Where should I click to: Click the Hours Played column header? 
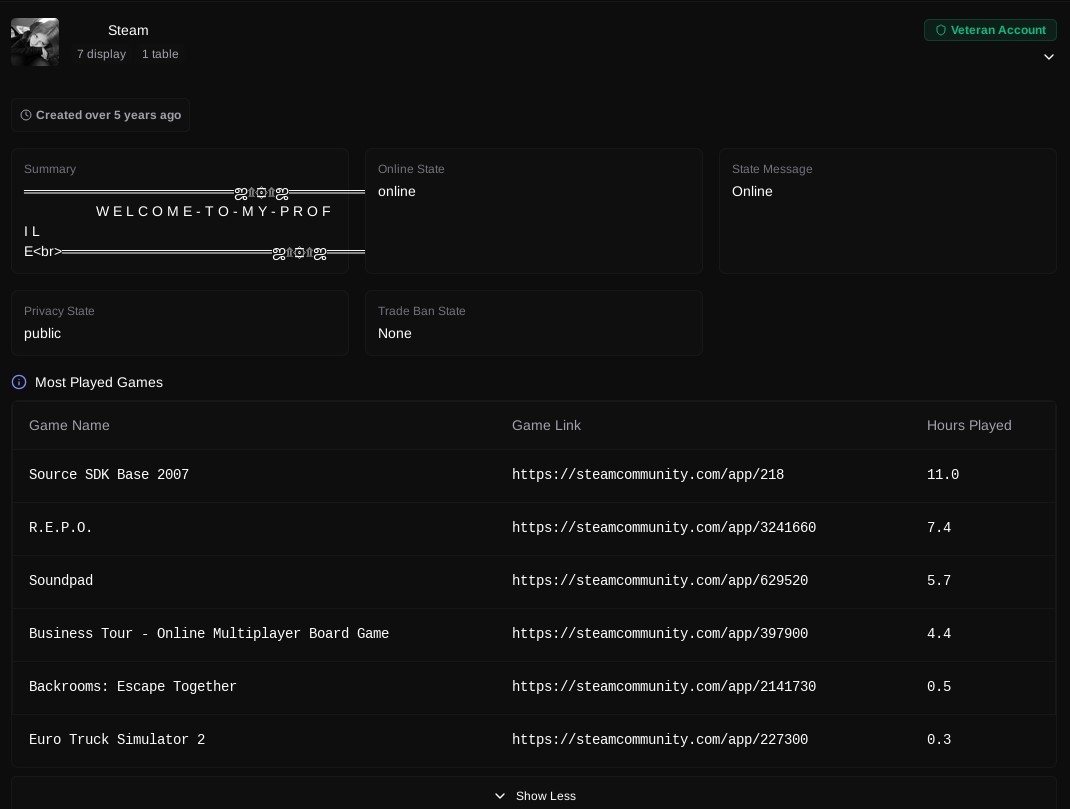(969, 425)
